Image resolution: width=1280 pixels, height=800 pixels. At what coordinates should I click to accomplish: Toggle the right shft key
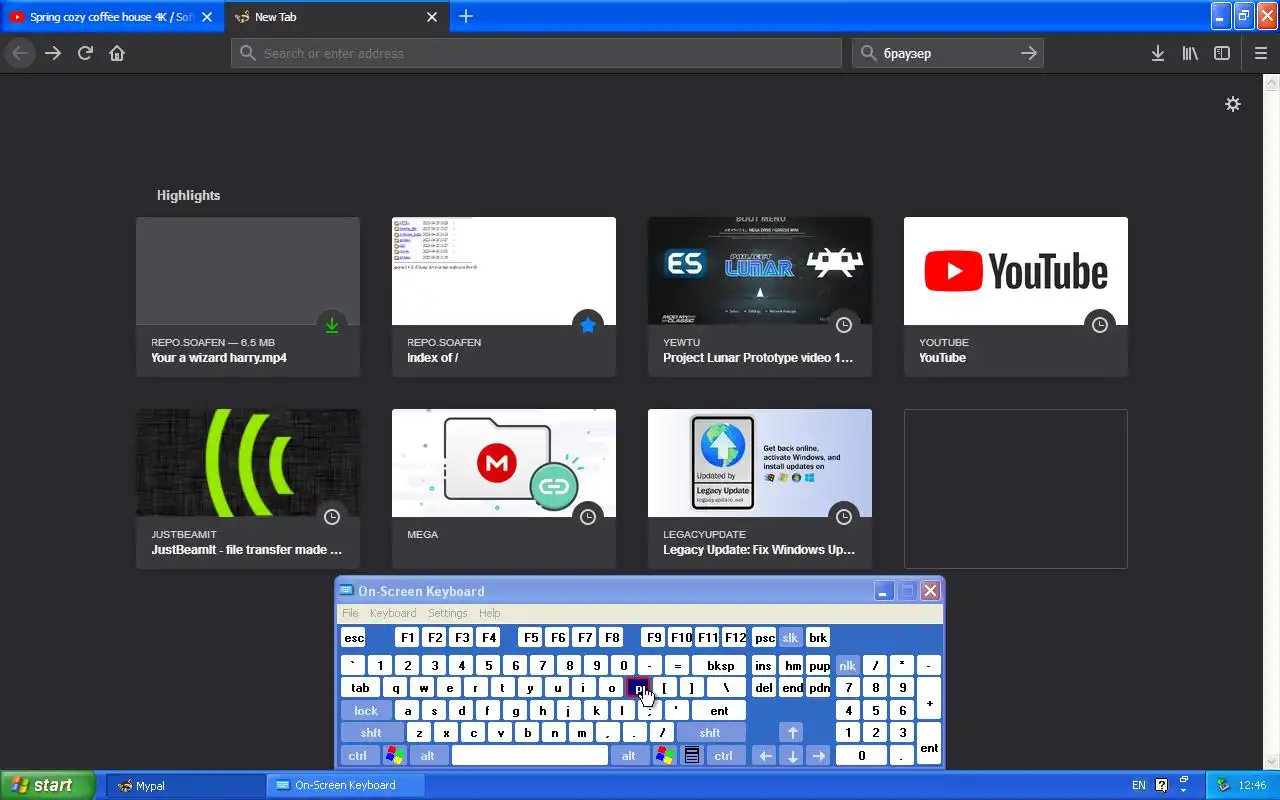click(710, 733)
